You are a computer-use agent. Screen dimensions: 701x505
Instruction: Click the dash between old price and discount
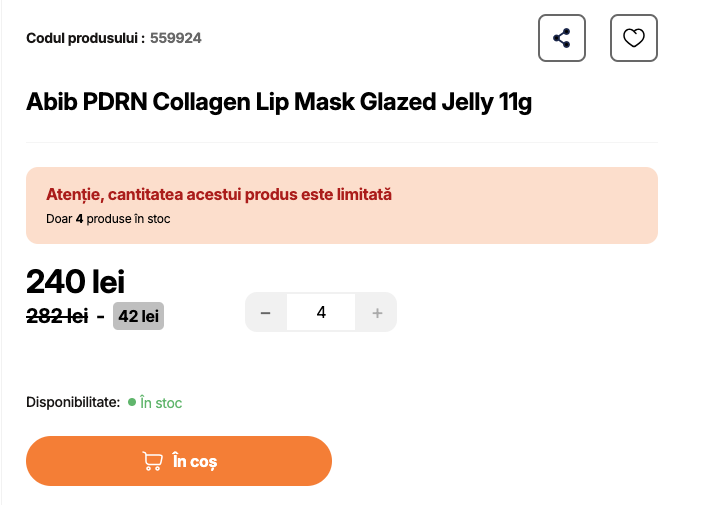coord(101,316)
